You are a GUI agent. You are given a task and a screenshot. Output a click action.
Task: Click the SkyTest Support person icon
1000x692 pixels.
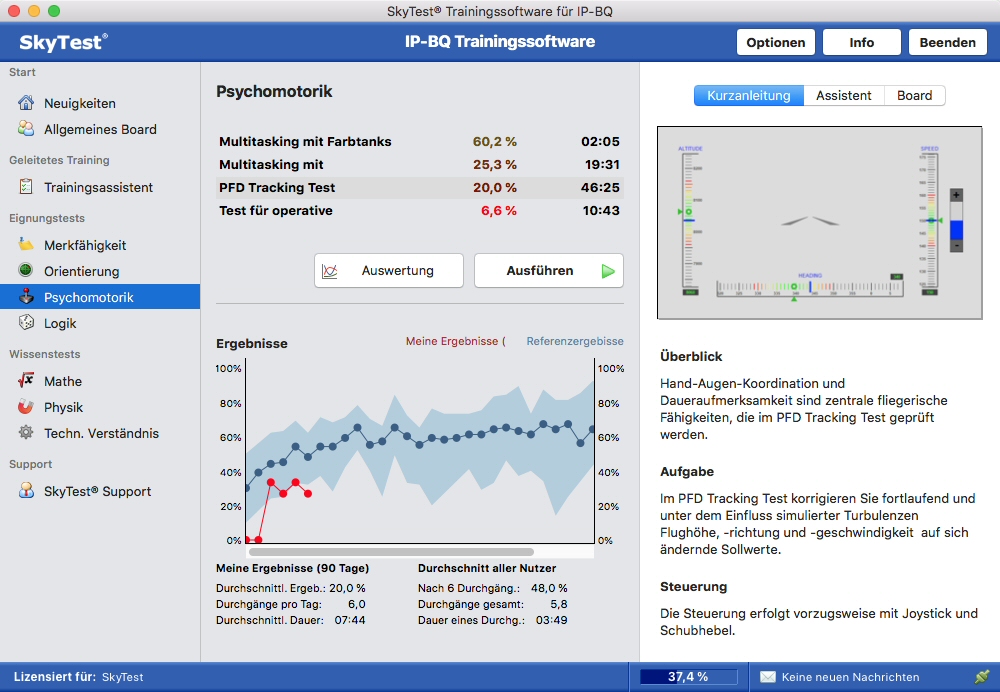point(26,491)
